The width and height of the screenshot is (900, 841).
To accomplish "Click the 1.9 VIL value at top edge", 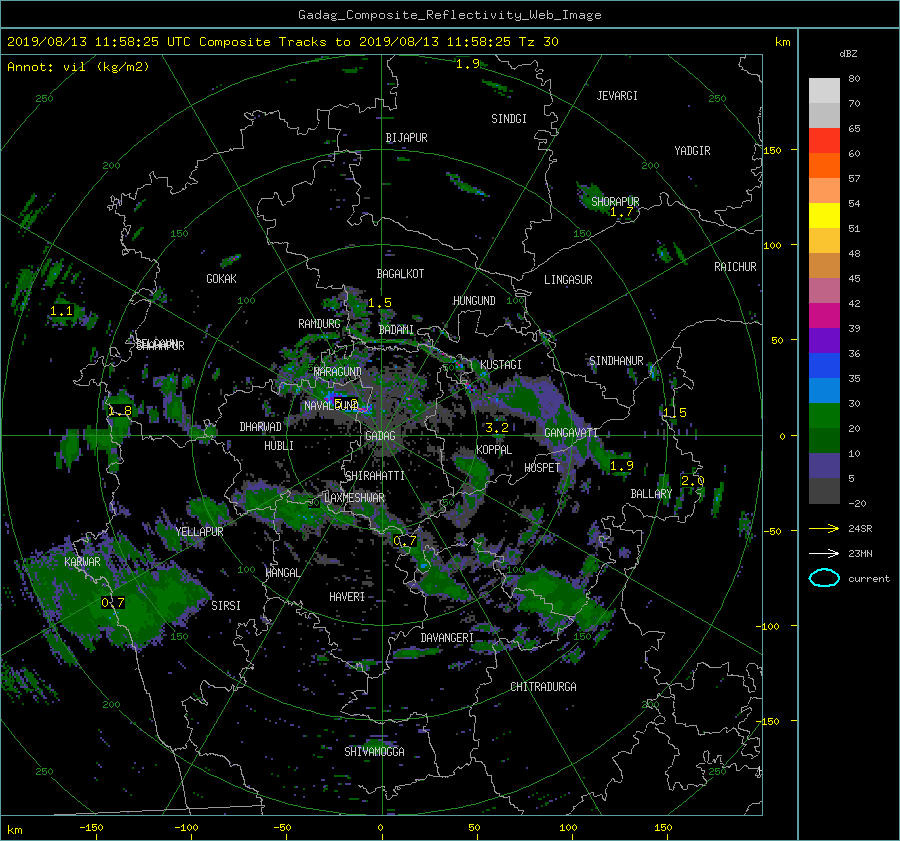I will pyautogui.click(x=468, y=64).
